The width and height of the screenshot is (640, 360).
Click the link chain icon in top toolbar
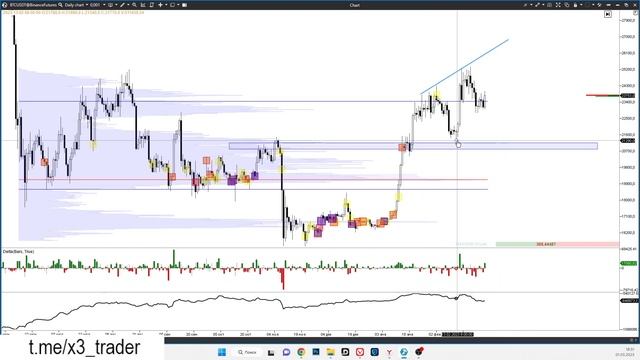point(537,5)
